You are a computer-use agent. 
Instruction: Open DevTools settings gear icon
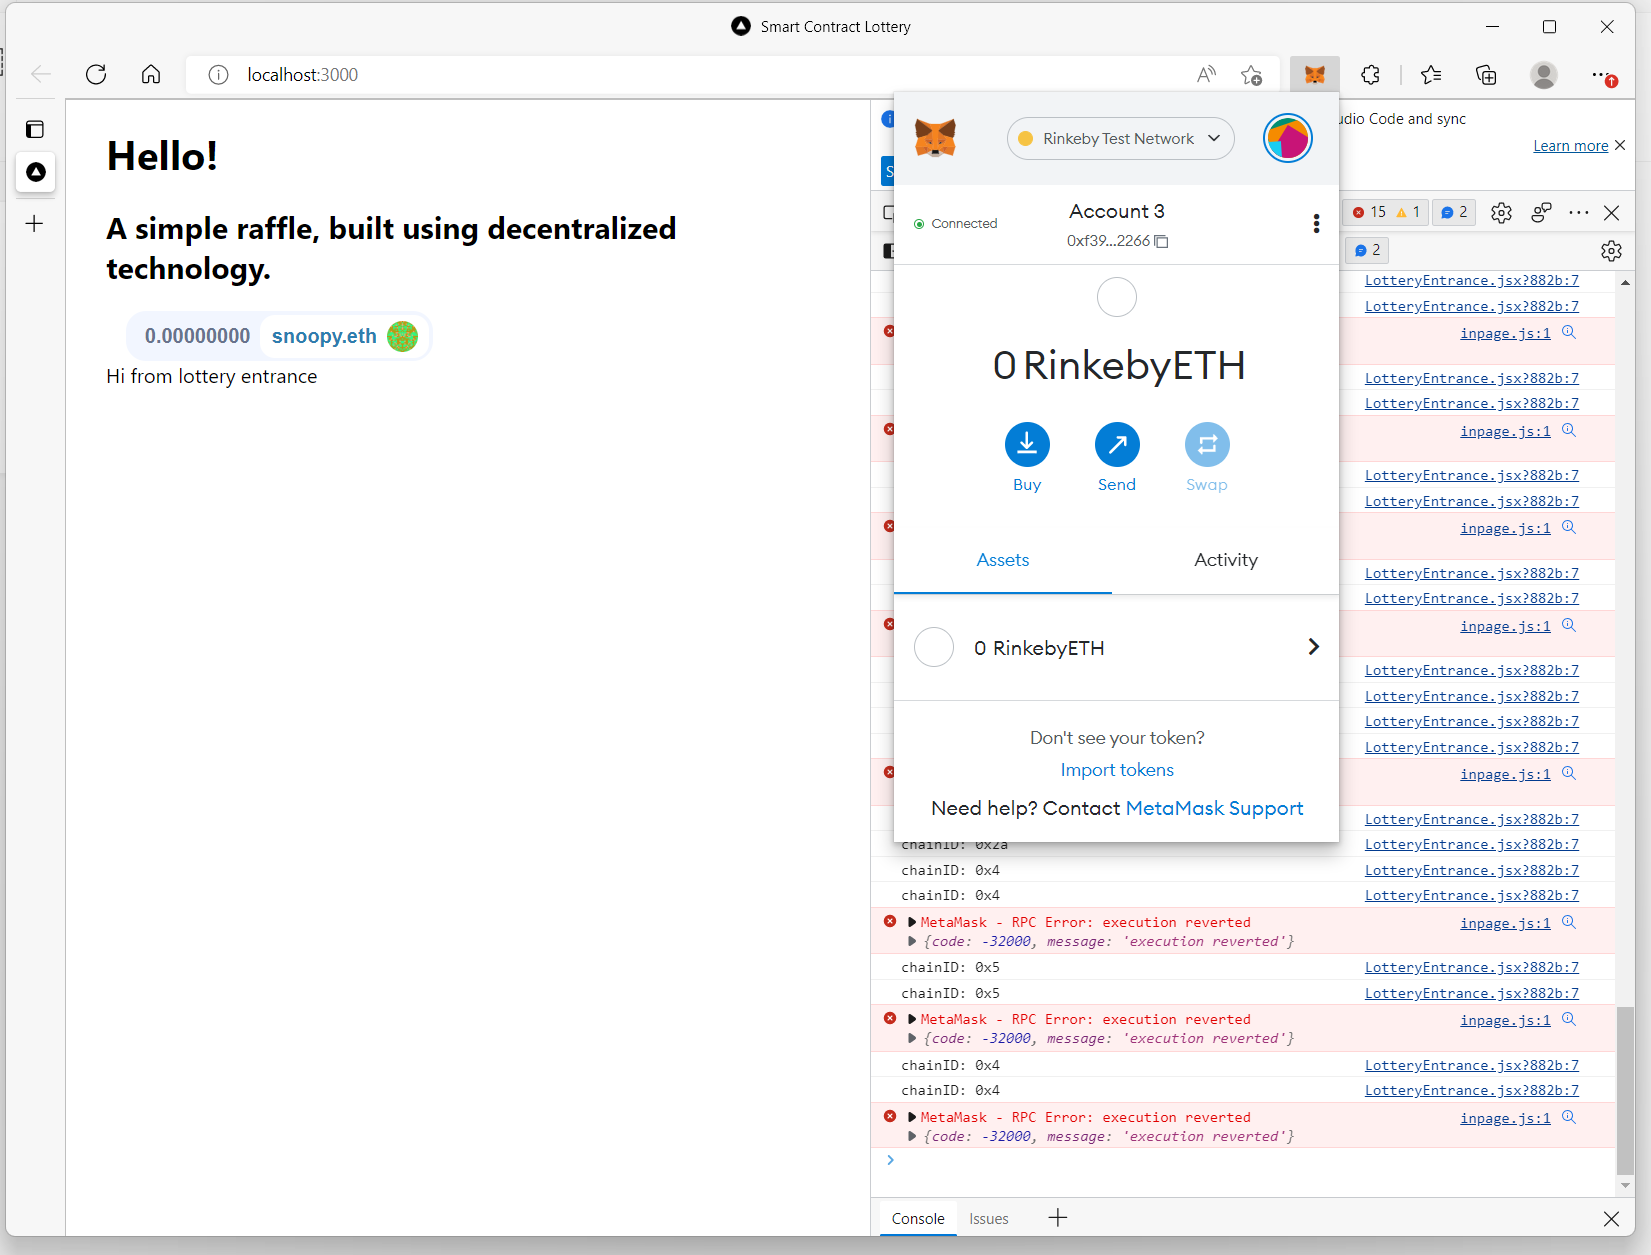1501,212
